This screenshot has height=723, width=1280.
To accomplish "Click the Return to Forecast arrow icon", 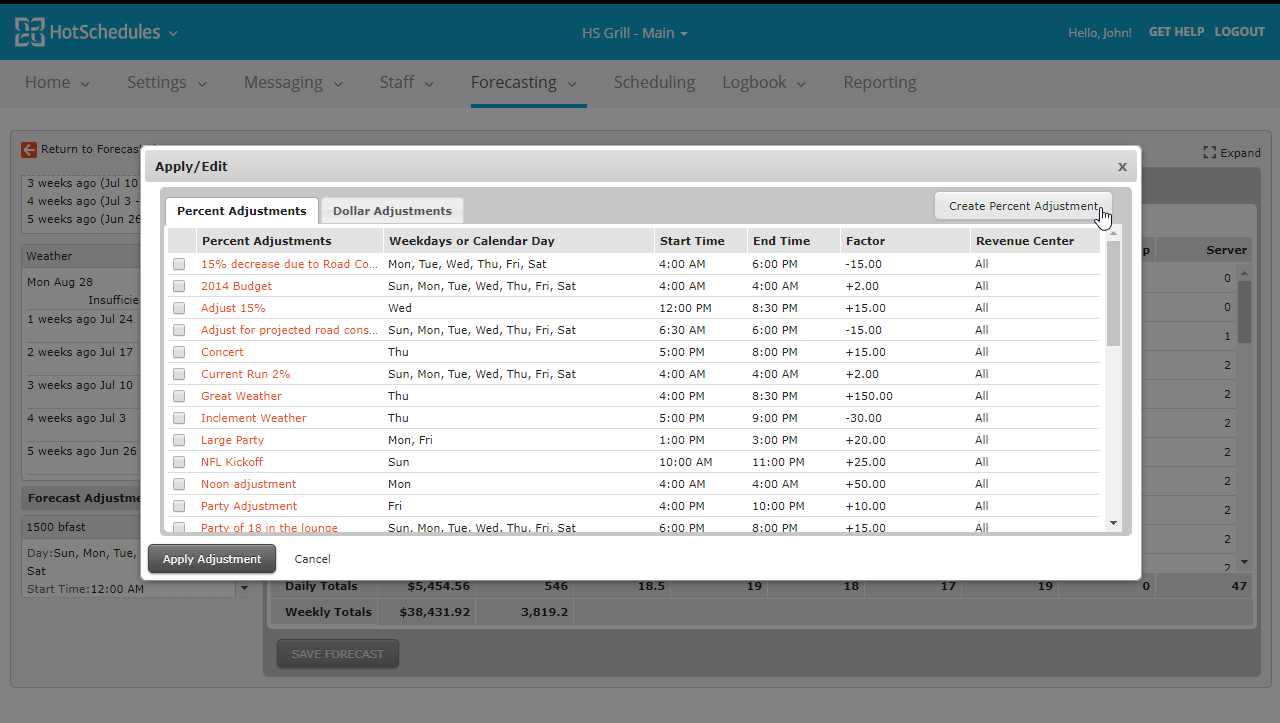I will point(29,149).
